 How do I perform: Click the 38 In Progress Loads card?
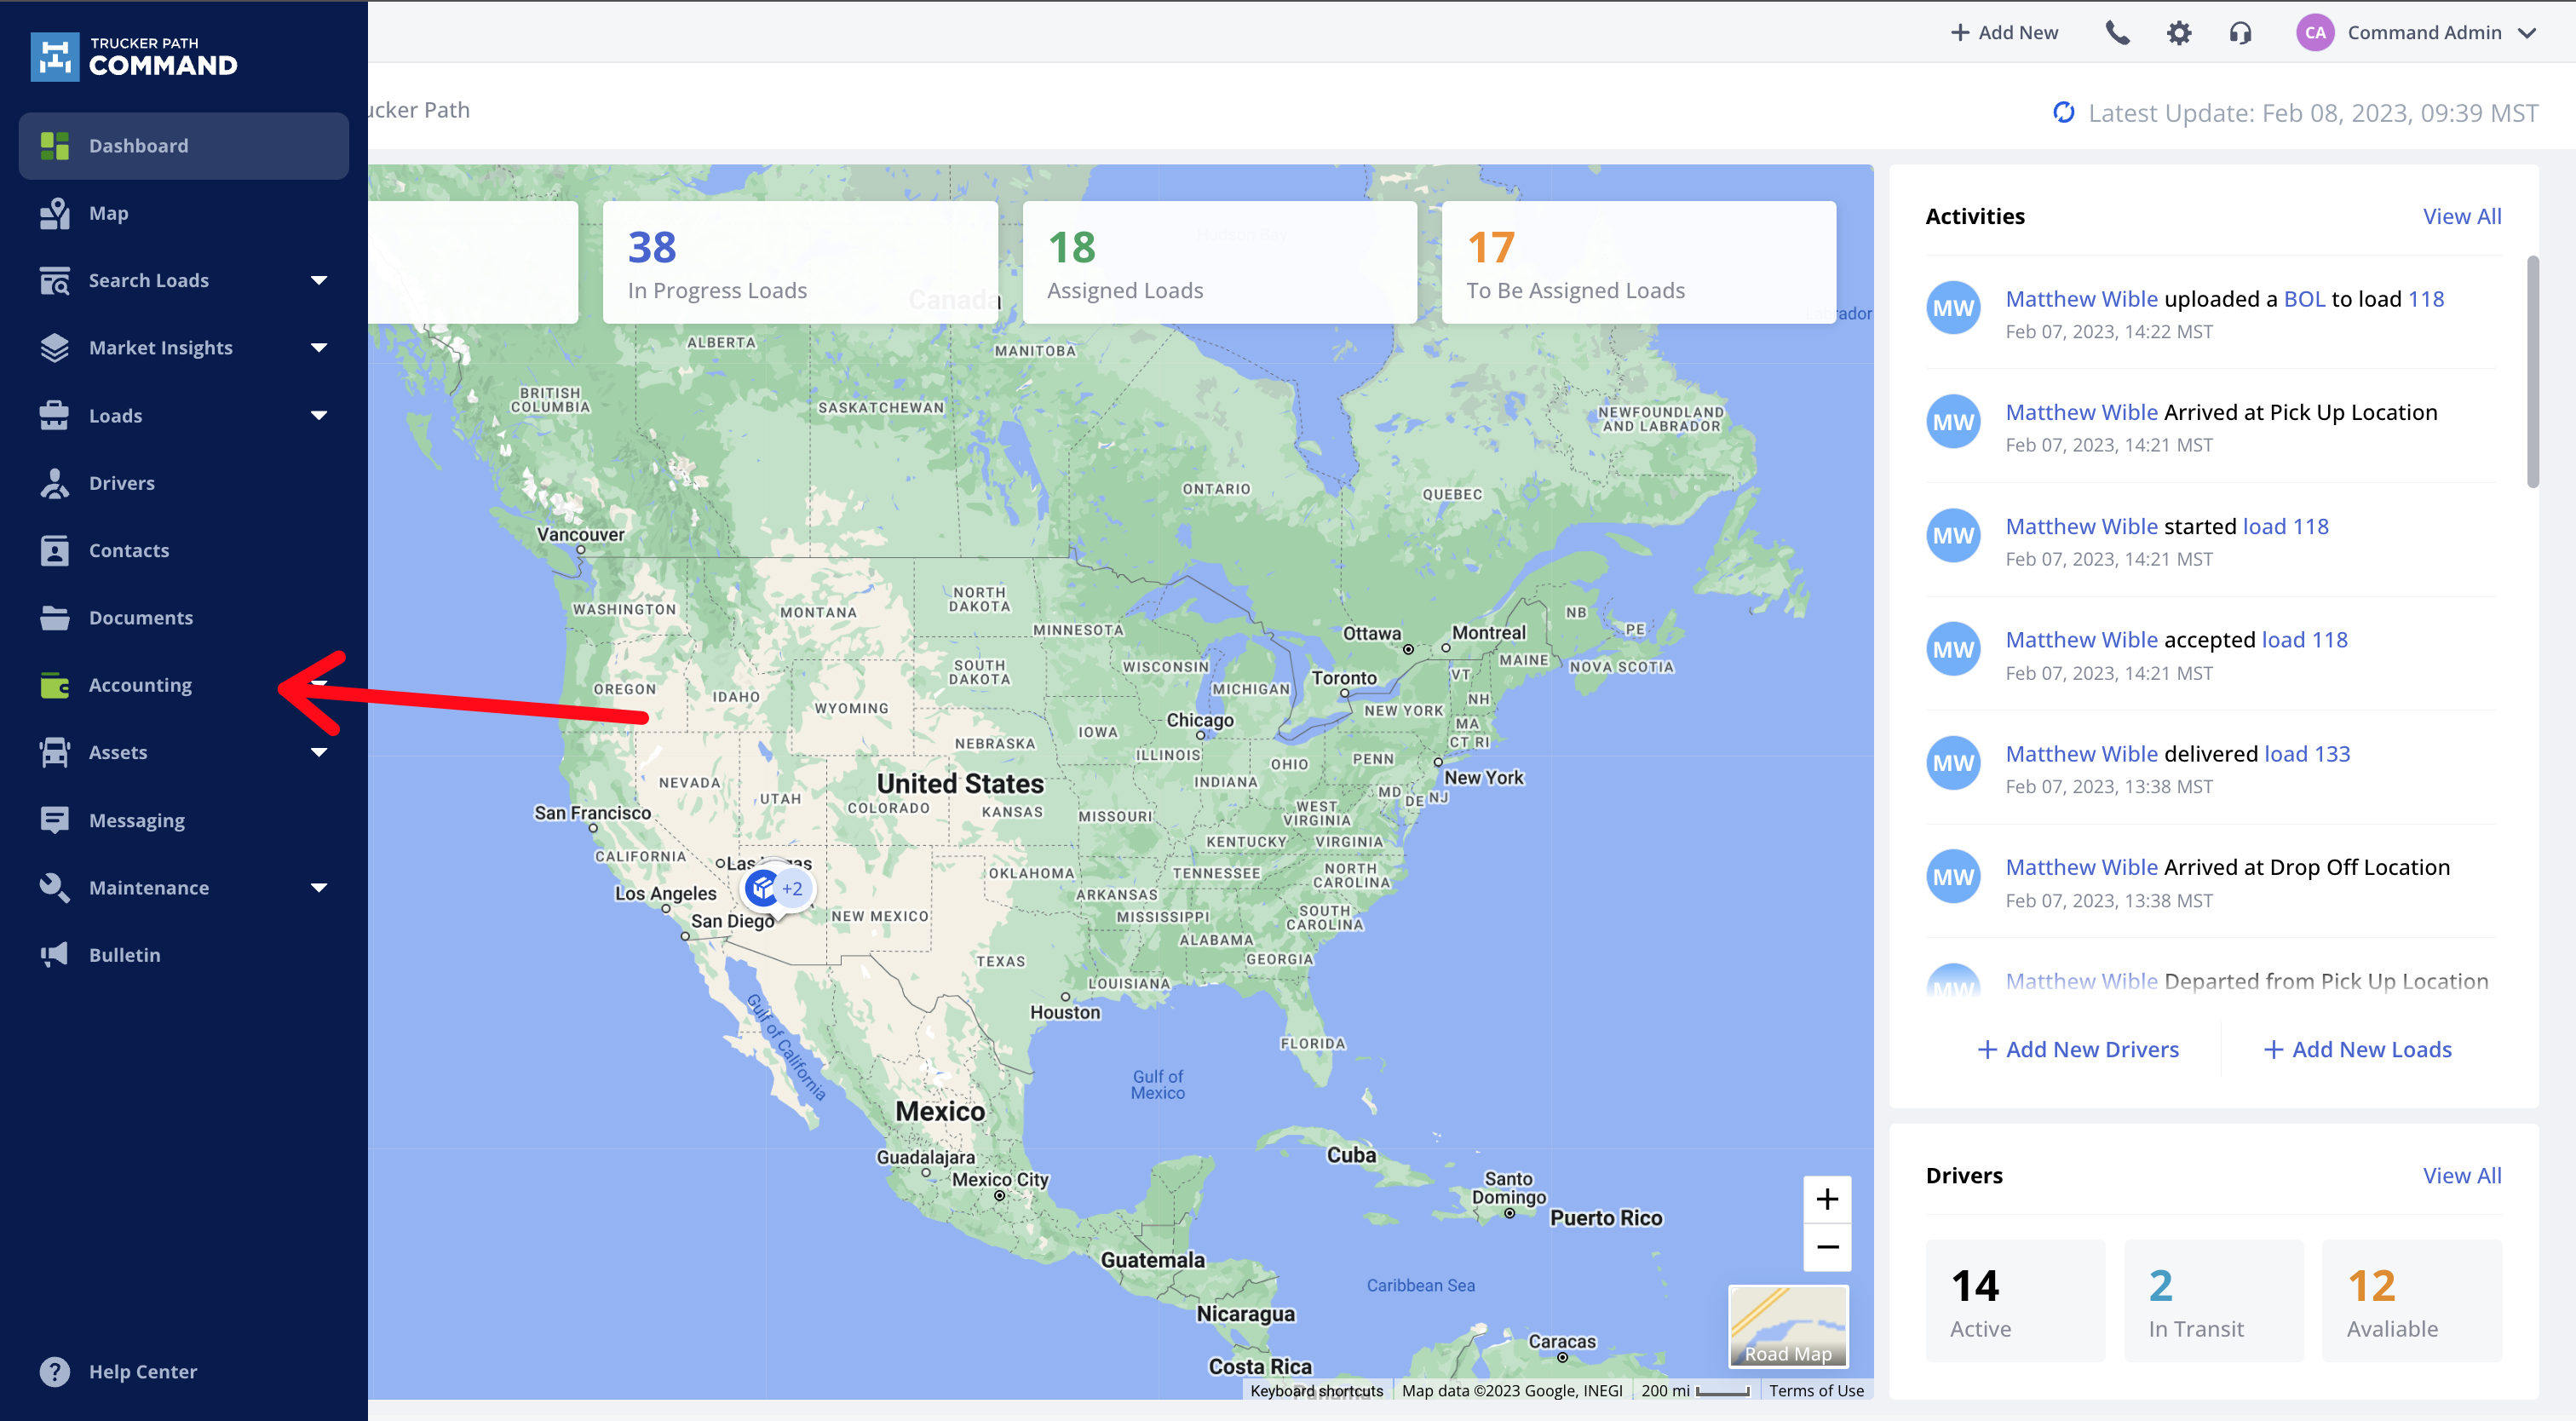pos(800,262)
